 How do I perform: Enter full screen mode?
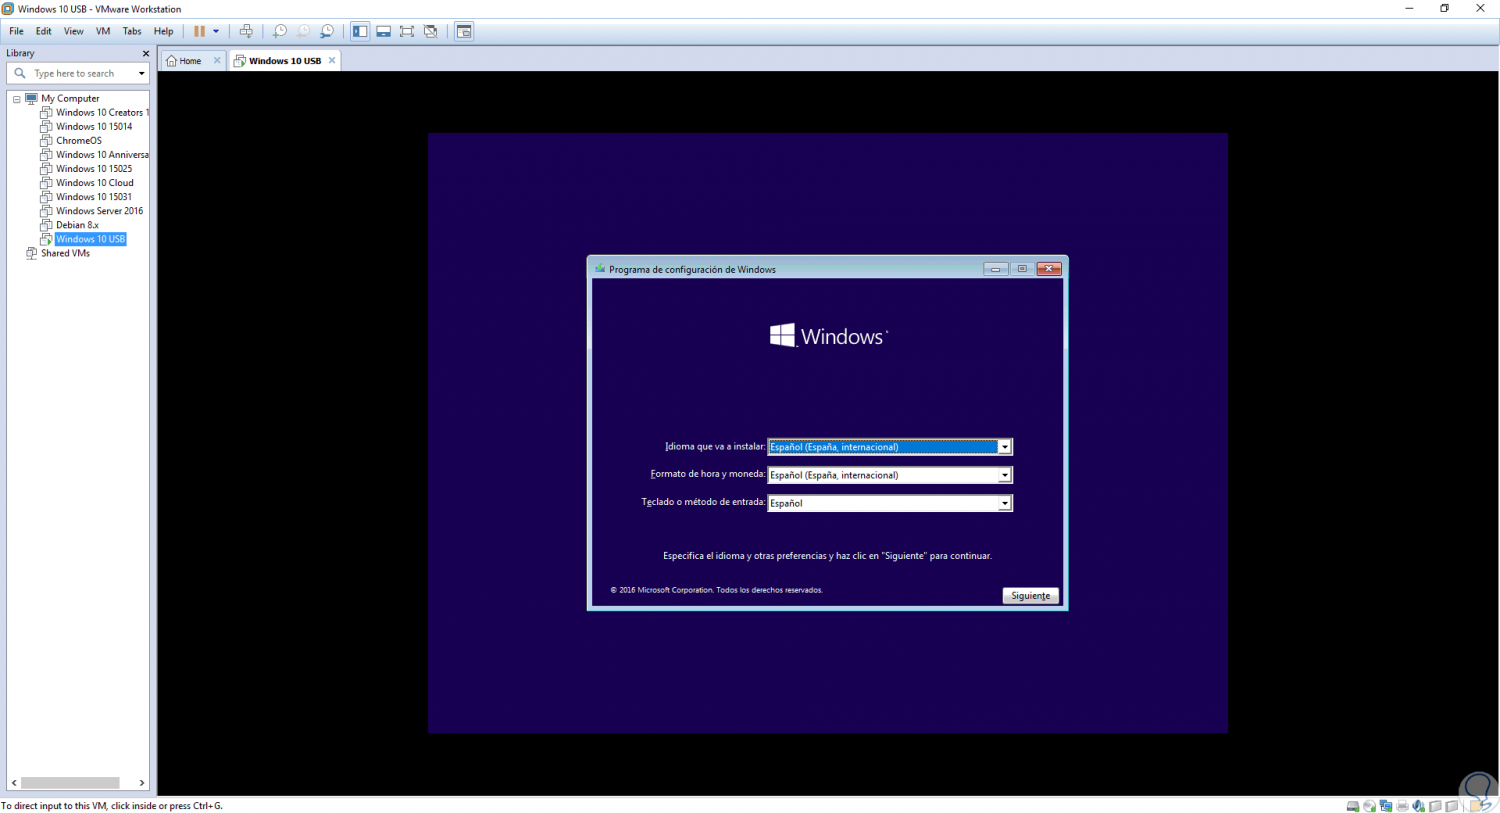pos(407,31)
